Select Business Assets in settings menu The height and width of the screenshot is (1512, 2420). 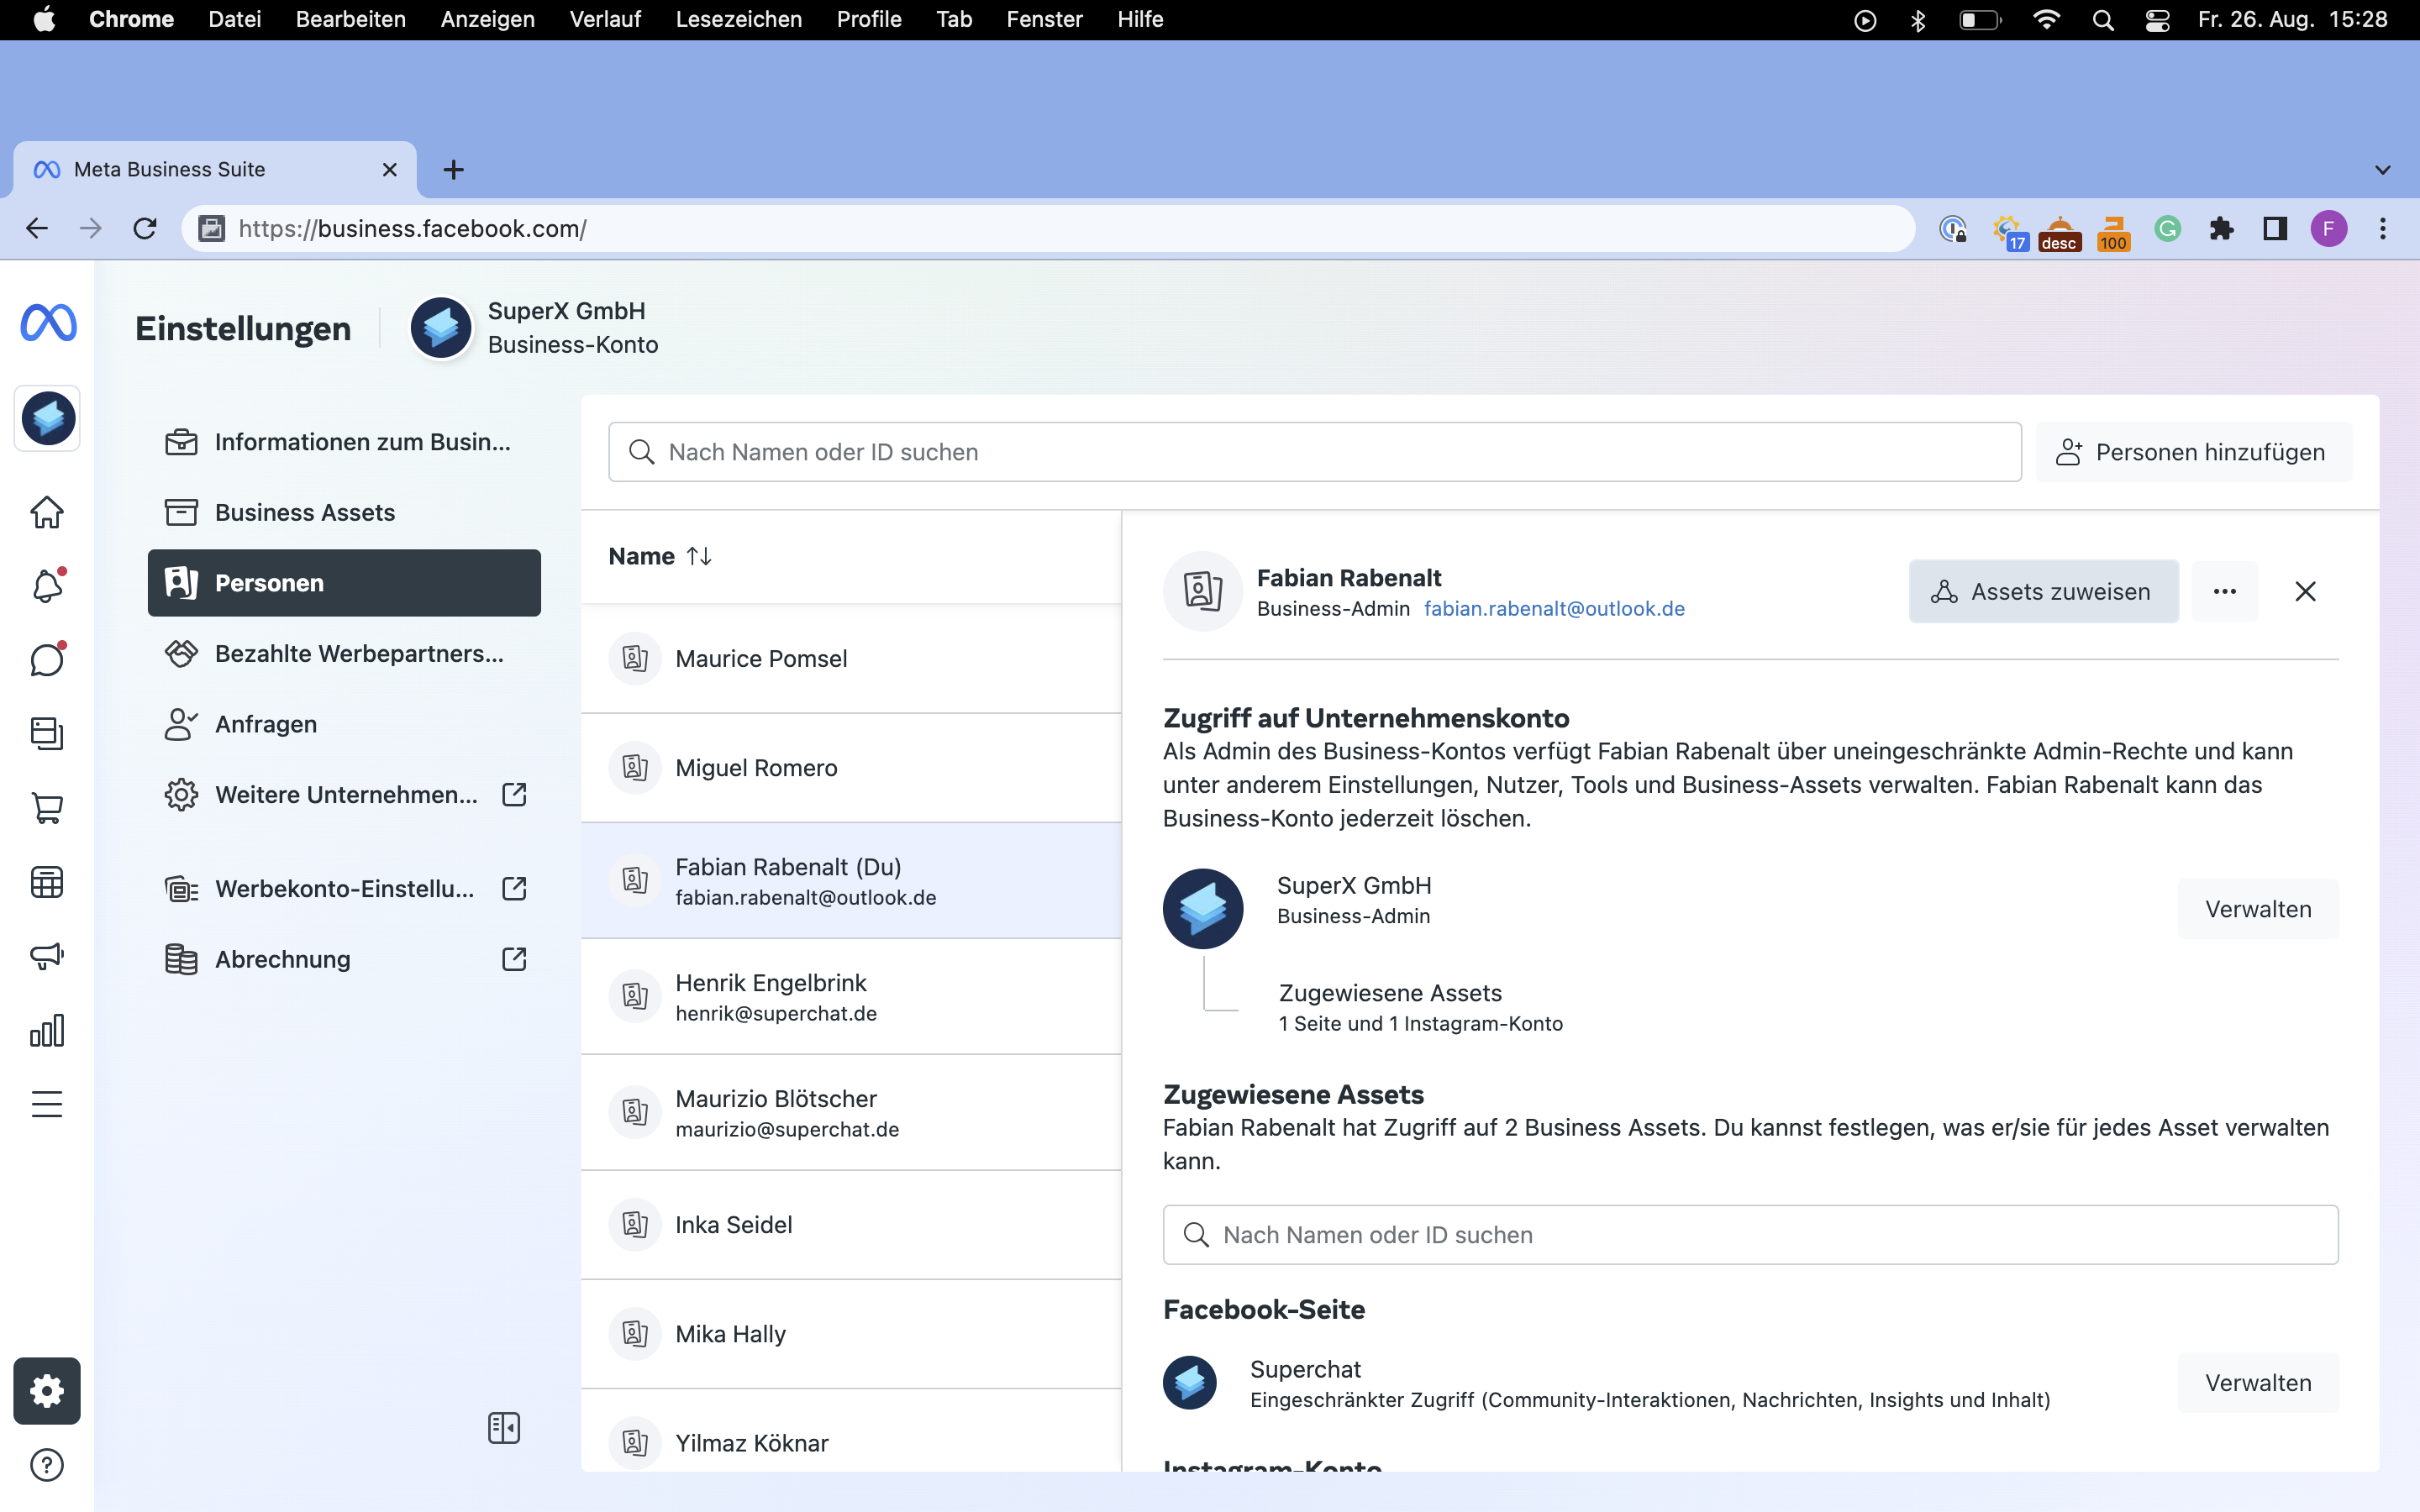(305, 512)
